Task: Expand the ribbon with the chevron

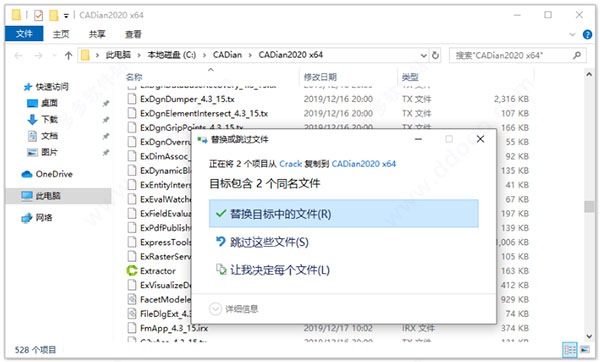Action: pyautogui.click(x=572, y=34)
